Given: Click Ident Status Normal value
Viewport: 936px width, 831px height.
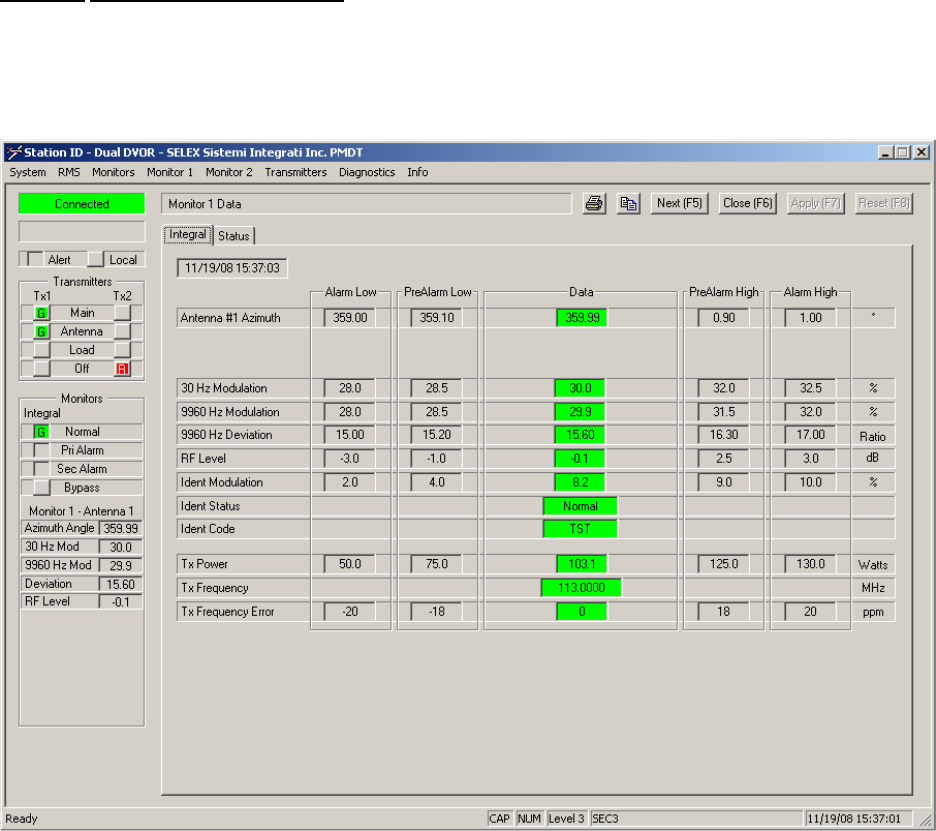Looking at the screenshot, I should (x=580, y=506).
